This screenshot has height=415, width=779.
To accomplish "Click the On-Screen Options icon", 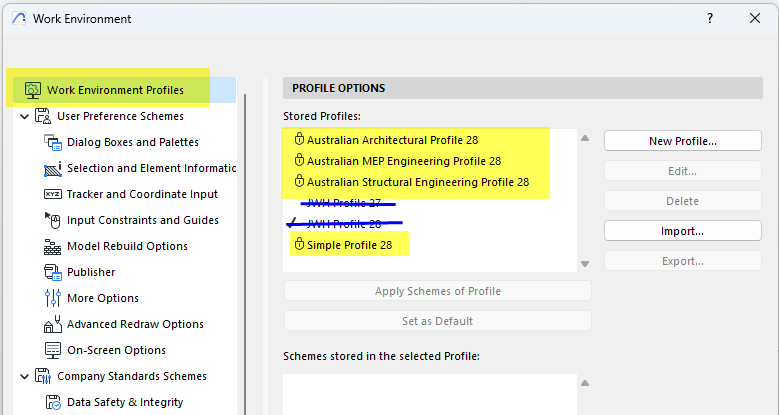I will (53, 350).
